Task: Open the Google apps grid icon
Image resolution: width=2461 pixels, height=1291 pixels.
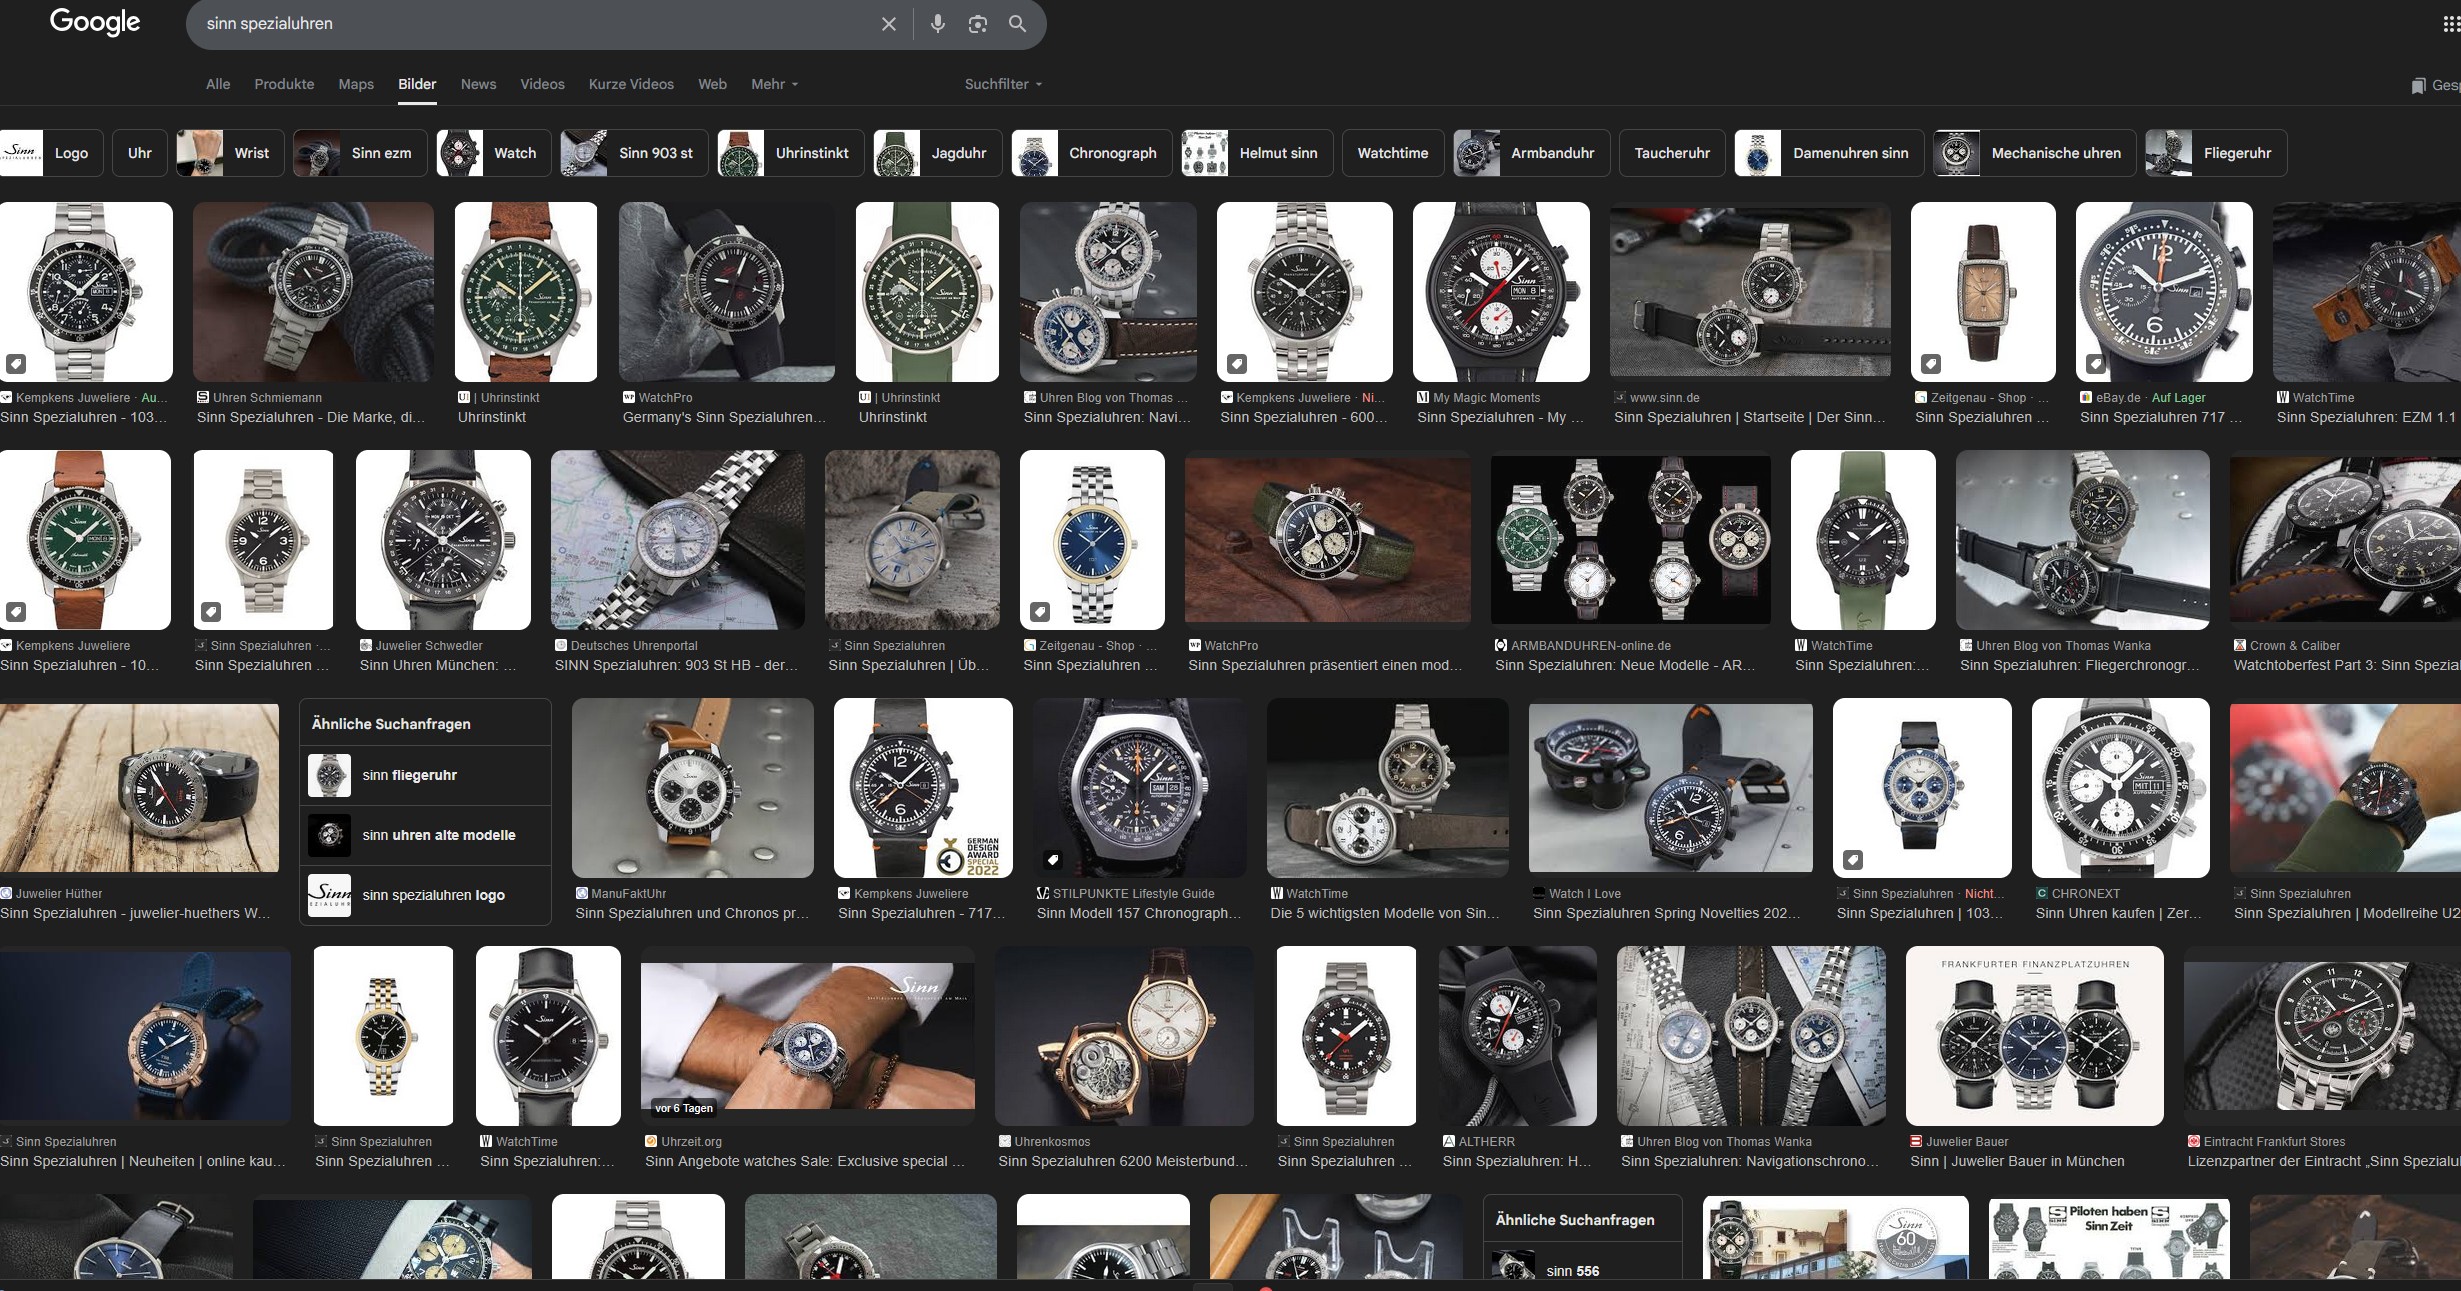Action: 2450,24
